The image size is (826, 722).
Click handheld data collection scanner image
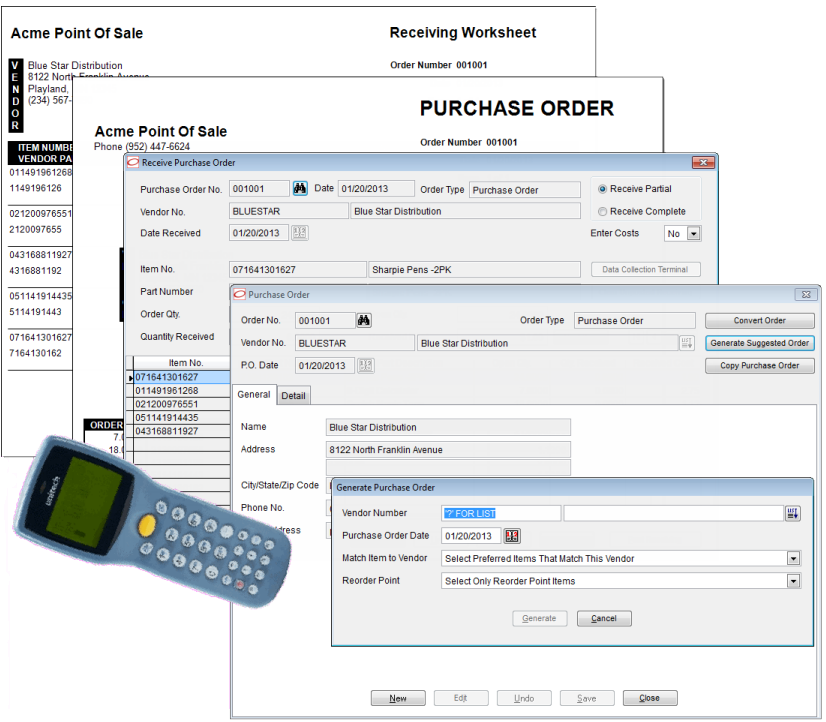pos(153,521)
